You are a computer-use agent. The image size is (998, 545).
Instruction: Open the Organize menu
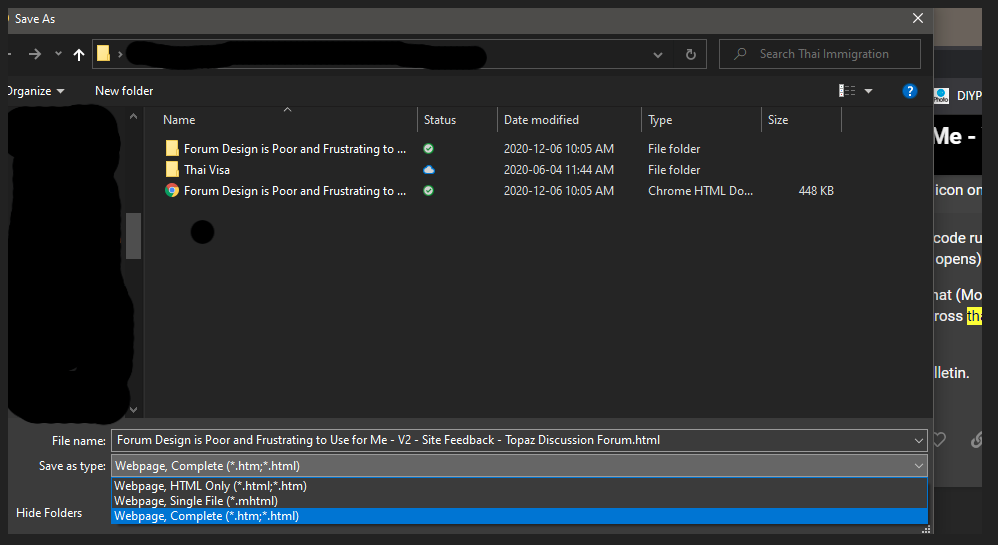click(x=34, y=91)
